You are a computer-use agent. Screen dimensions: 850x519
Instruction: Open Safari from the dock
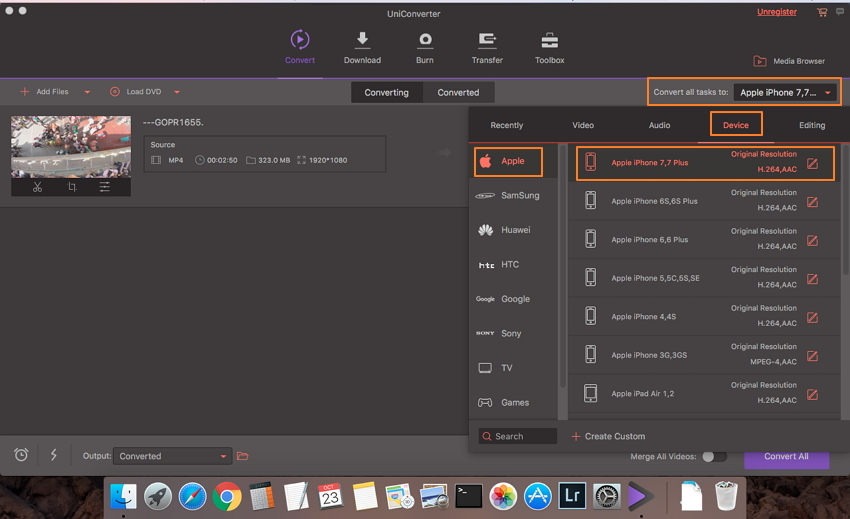pyautogui.click(x=192, y=496)
